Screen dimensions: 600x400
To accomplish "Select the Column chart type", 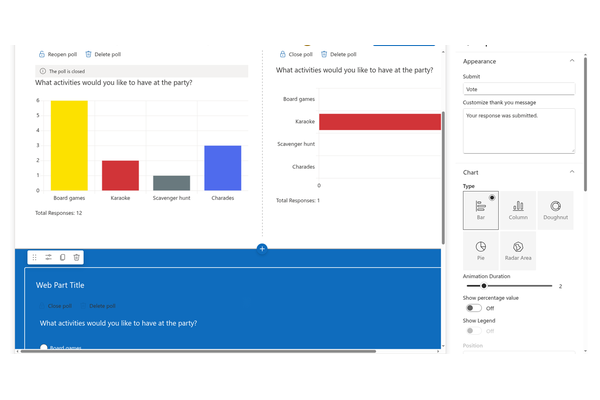I will point(518,211).
